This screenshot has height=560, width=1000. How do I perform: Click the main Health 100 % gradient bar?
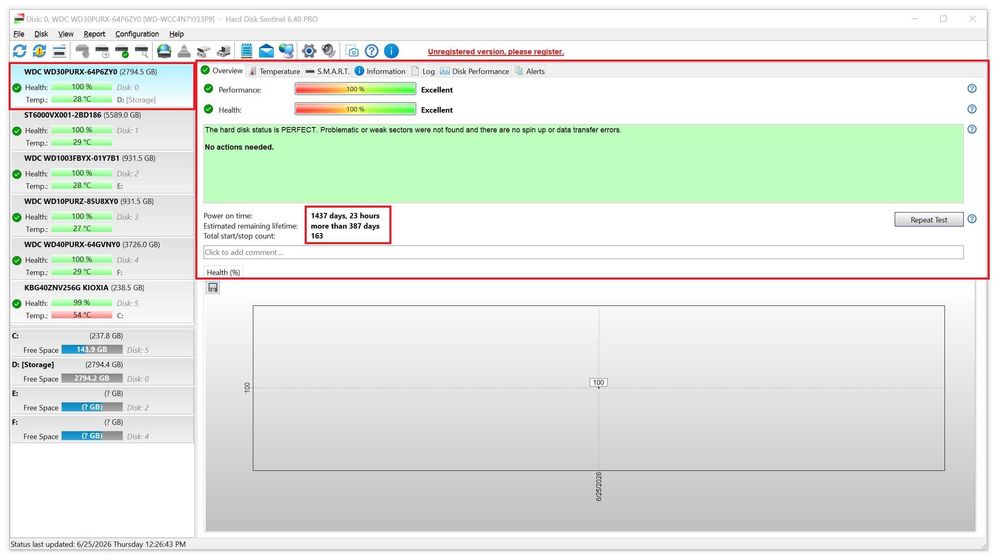click(355, 109)
